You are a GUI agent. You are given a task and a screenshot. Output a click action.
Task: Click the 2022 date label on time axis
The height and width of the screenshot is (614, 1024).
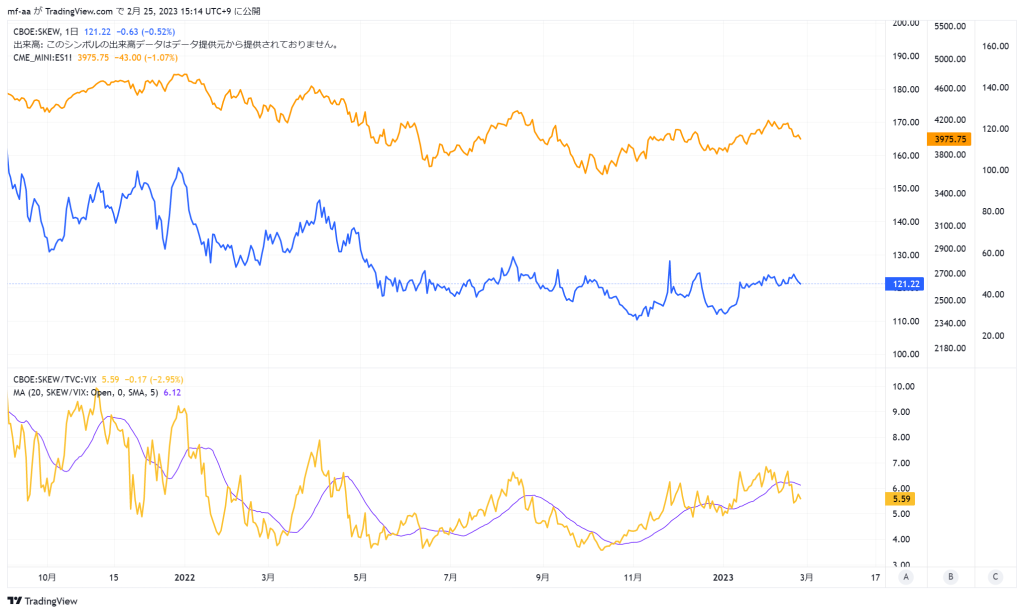pyautogui.click(x=185, y=577)
